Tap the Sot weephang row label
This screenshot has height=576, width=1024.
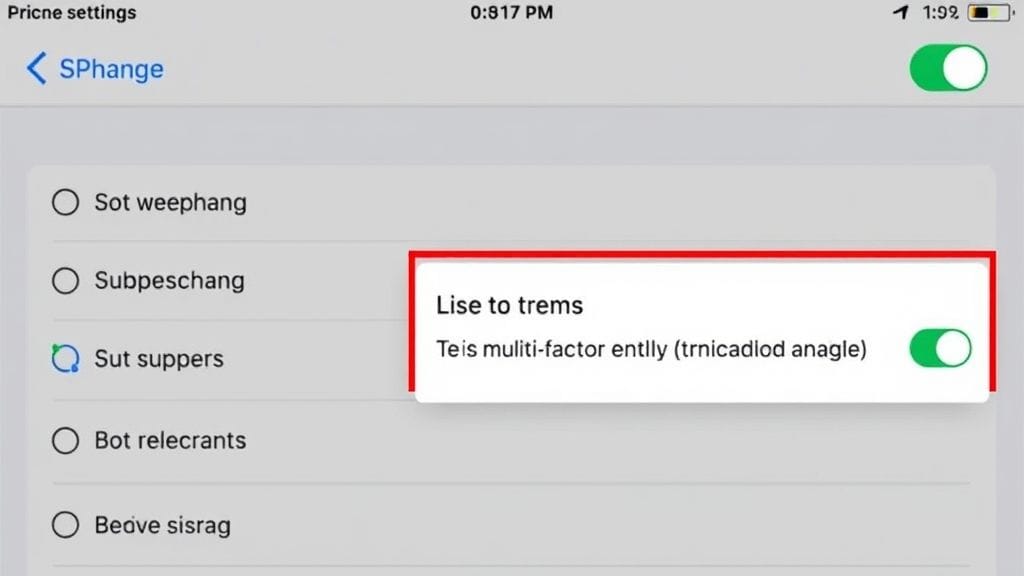coord(170,203)
